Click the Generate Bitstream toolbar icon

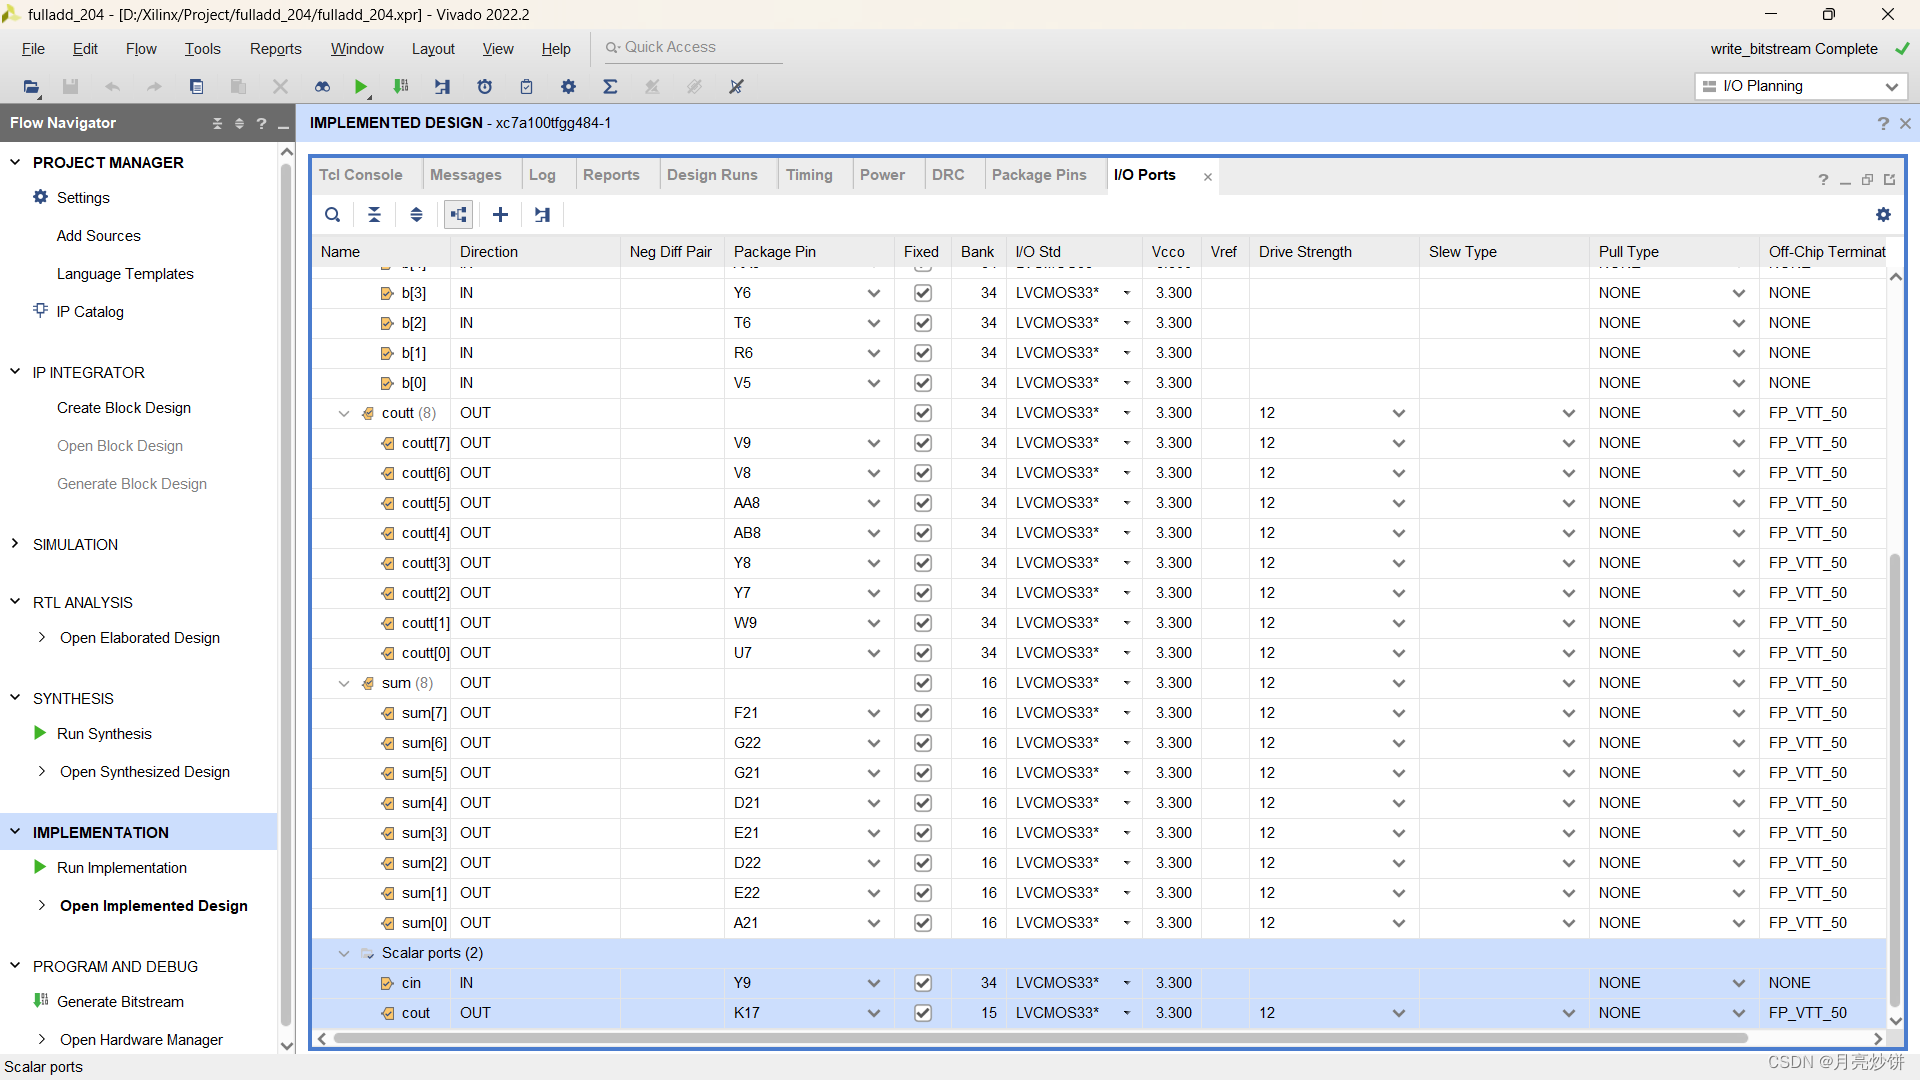pyautogui.click(x=401, y=87)
